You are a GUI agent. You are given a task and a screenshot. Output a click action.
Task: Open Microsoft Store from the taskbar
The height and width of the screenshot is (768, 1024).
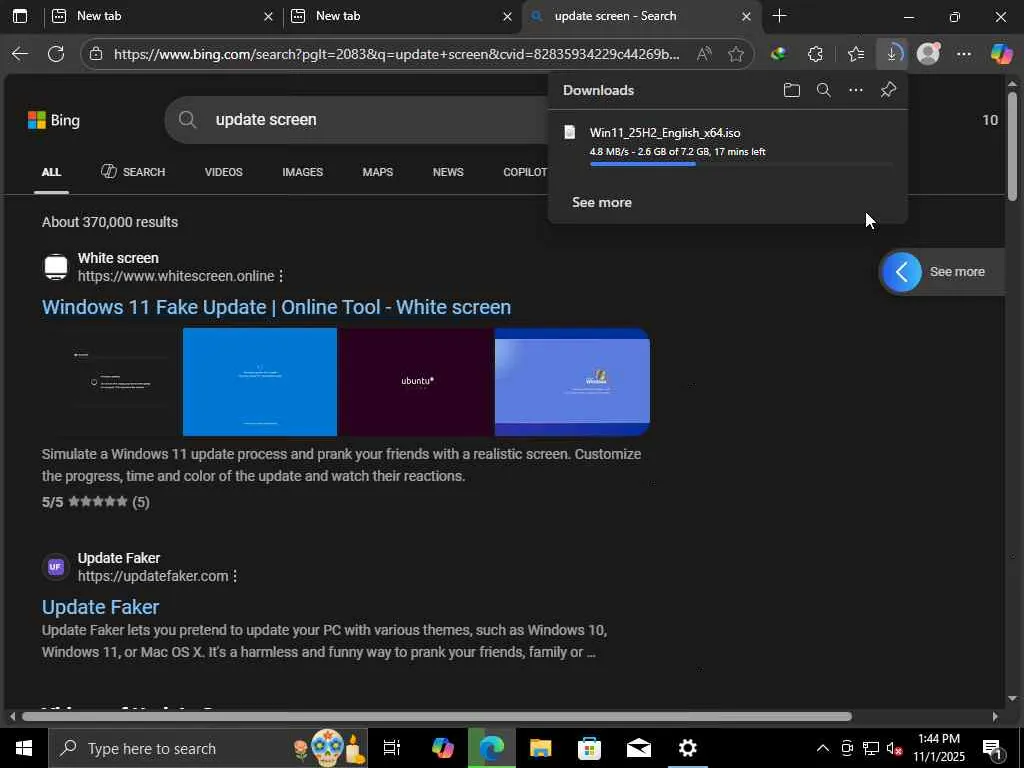590,748
